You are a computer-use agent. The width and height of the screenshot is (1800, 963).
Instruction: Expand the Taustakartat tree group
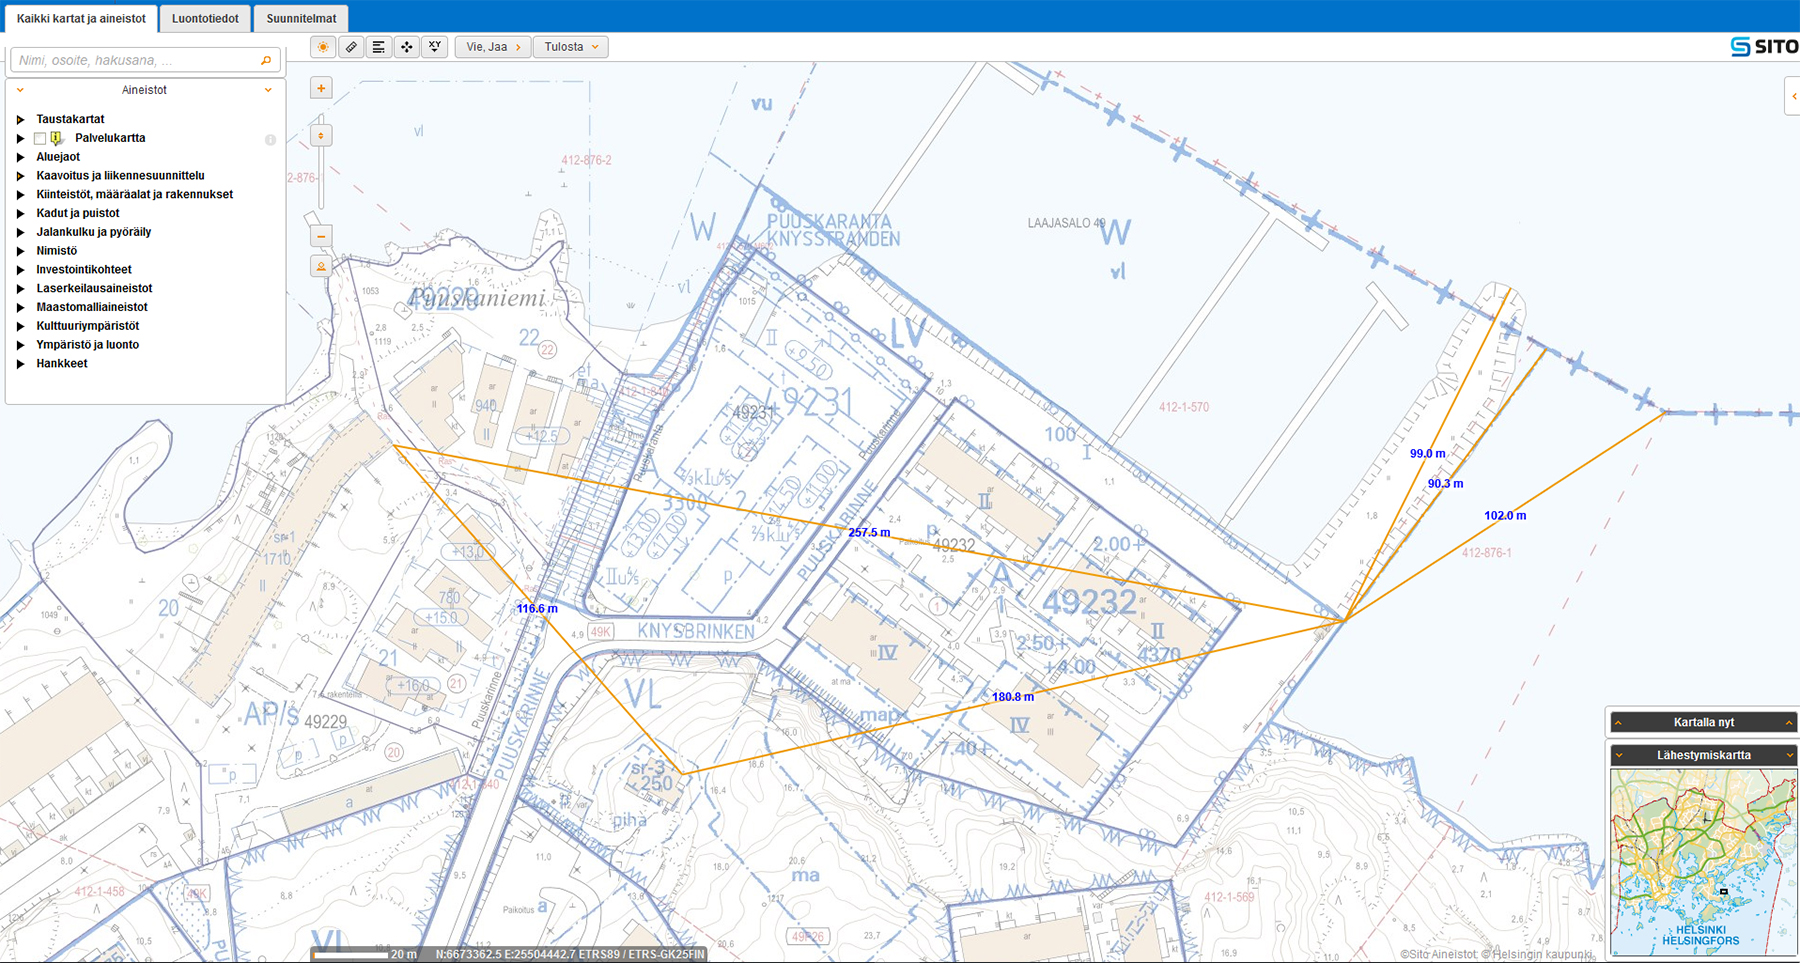20,120
